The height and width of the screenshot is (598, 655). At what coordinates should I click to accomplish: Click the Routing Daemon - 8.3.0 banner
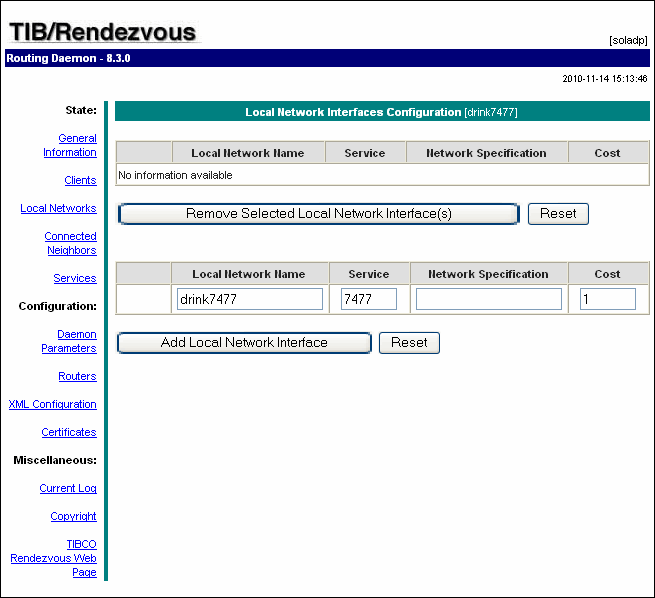pyautogui.click(x=328, y=58)
